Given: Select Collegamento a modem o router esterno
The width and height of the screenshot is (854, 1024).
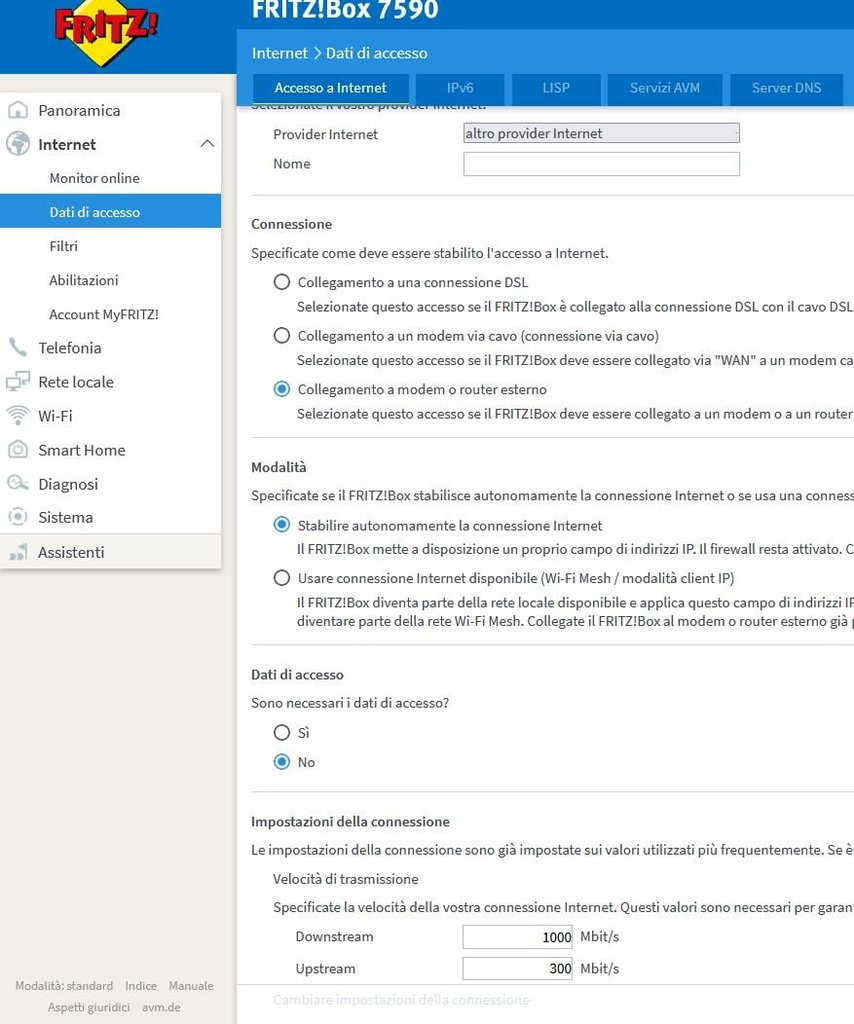Looking at the screenshot, I should coord(281,389).
